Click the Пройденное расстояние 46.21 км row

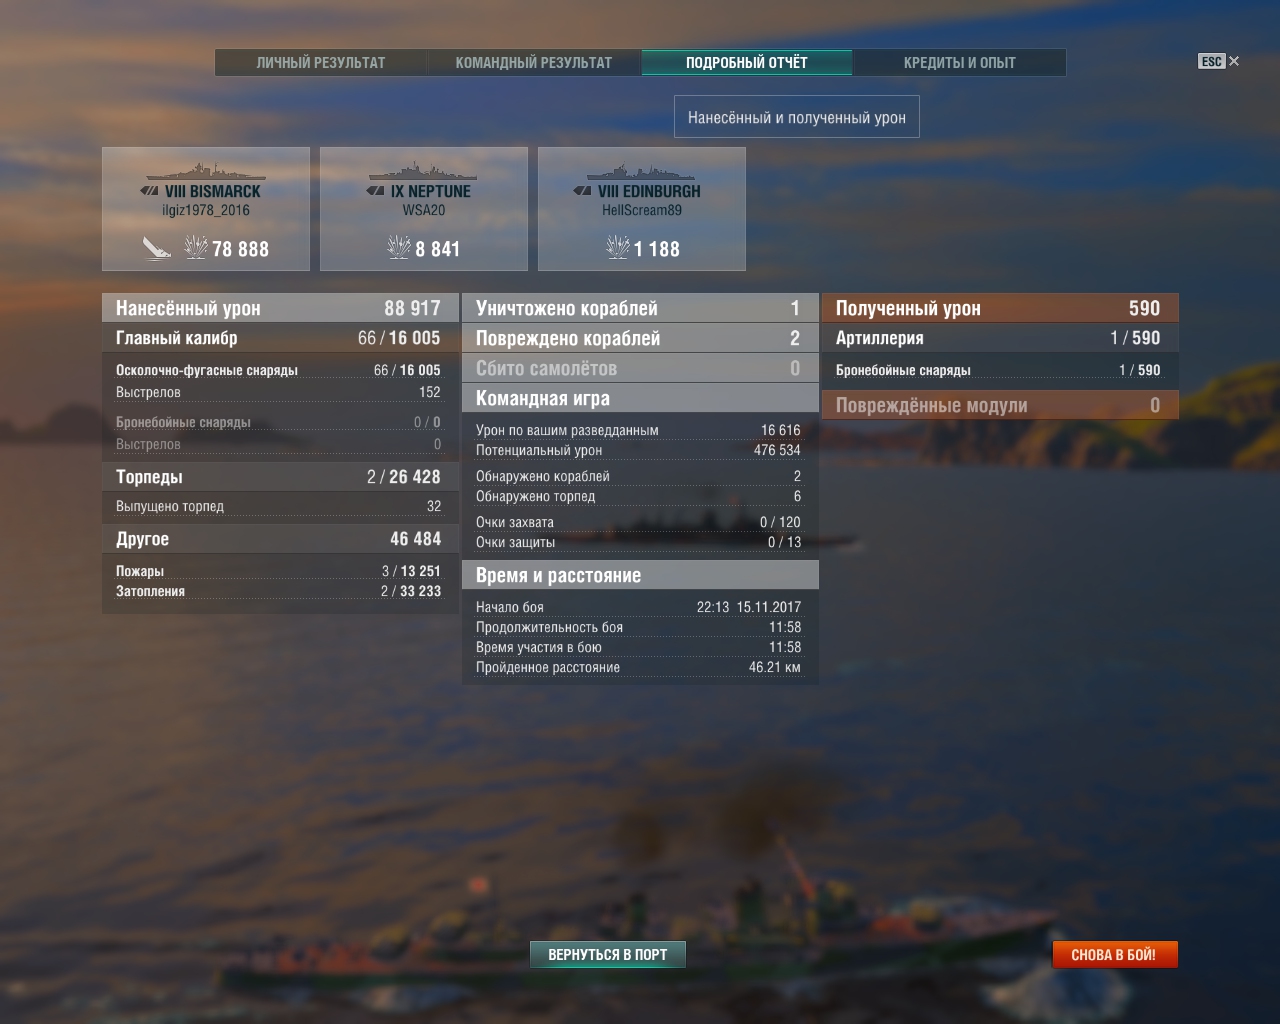click(x=640, y=667)
